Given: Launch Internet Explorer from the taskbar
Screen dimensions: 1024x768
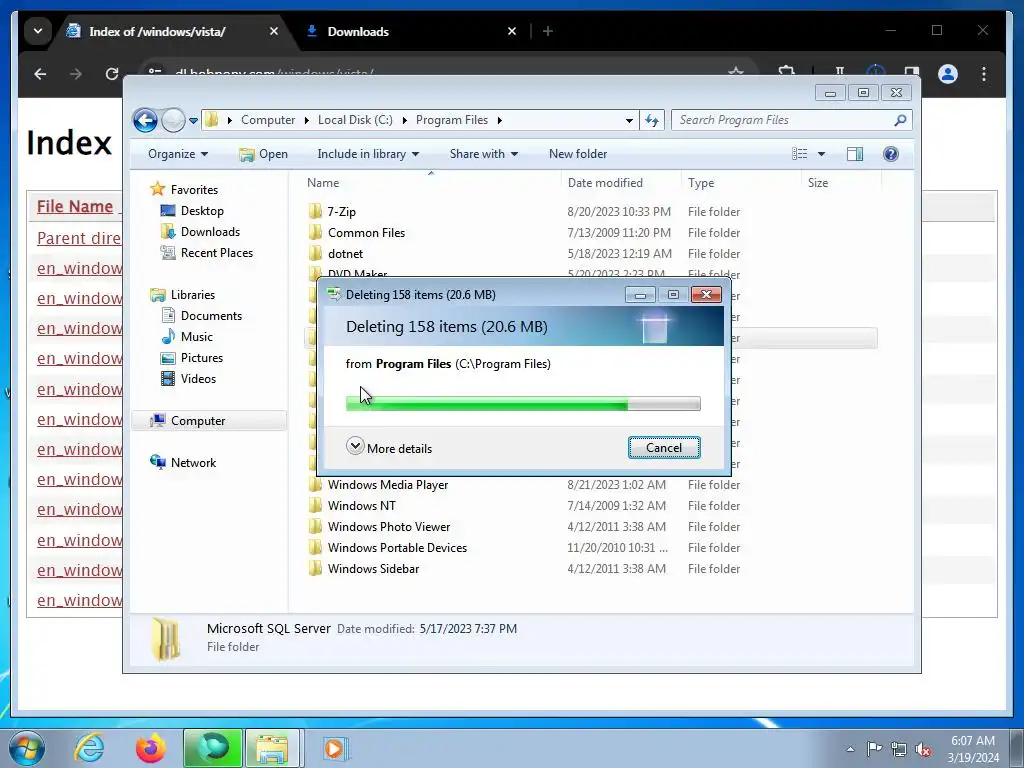Looking at the screenshot, I should click(89, 748).
